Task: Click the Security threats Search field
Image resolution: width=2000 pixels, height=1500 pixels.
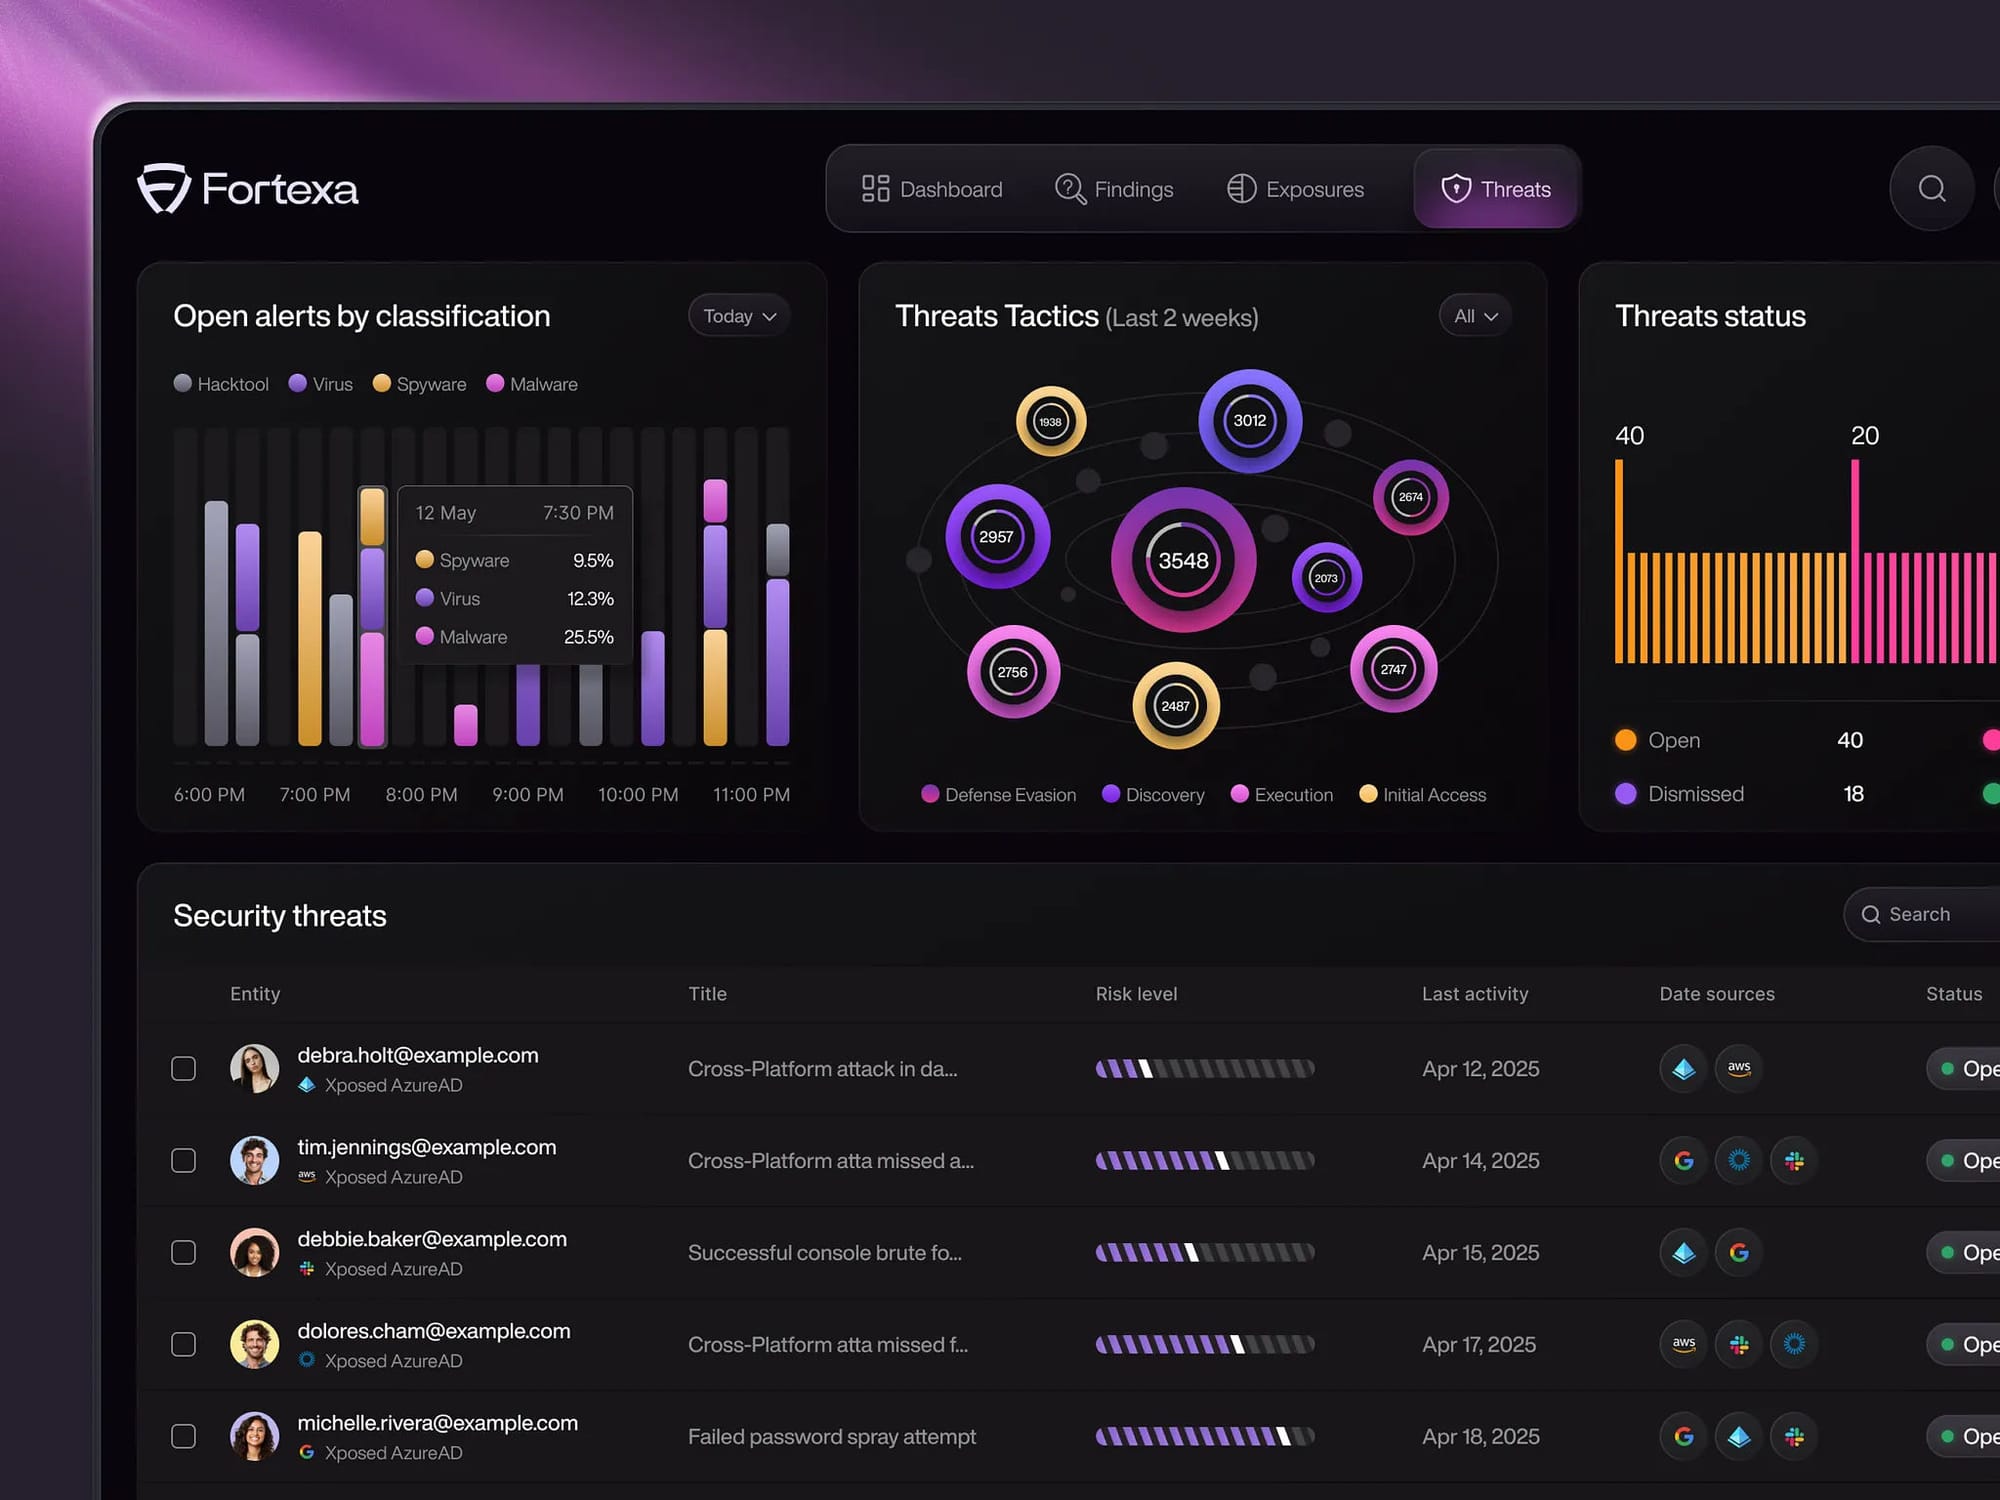Action: point(1922,914)
